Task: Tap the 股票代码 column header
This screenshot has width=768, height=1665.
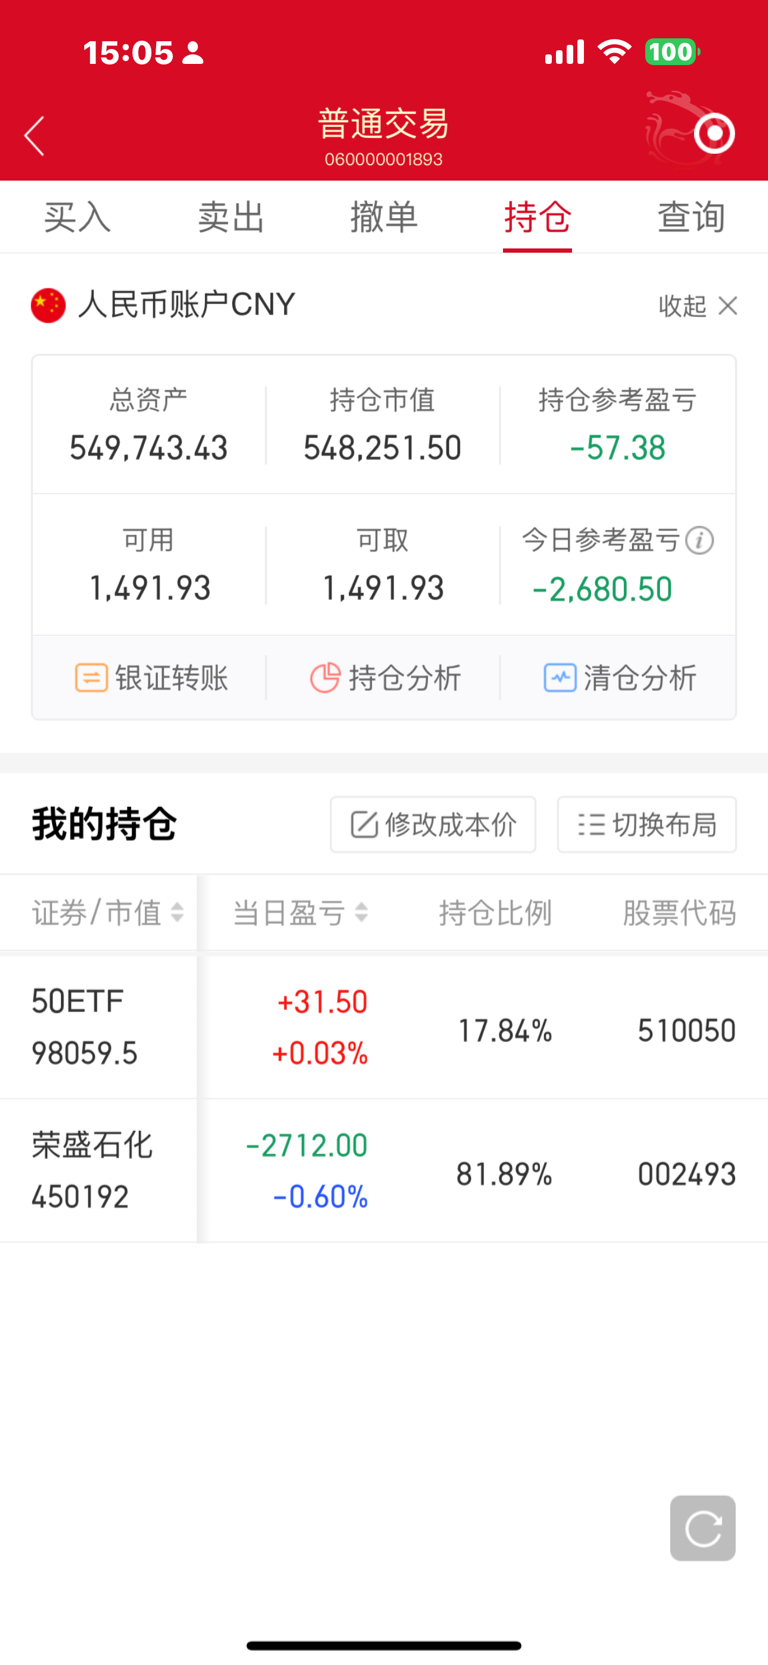Action: point(680,912)
